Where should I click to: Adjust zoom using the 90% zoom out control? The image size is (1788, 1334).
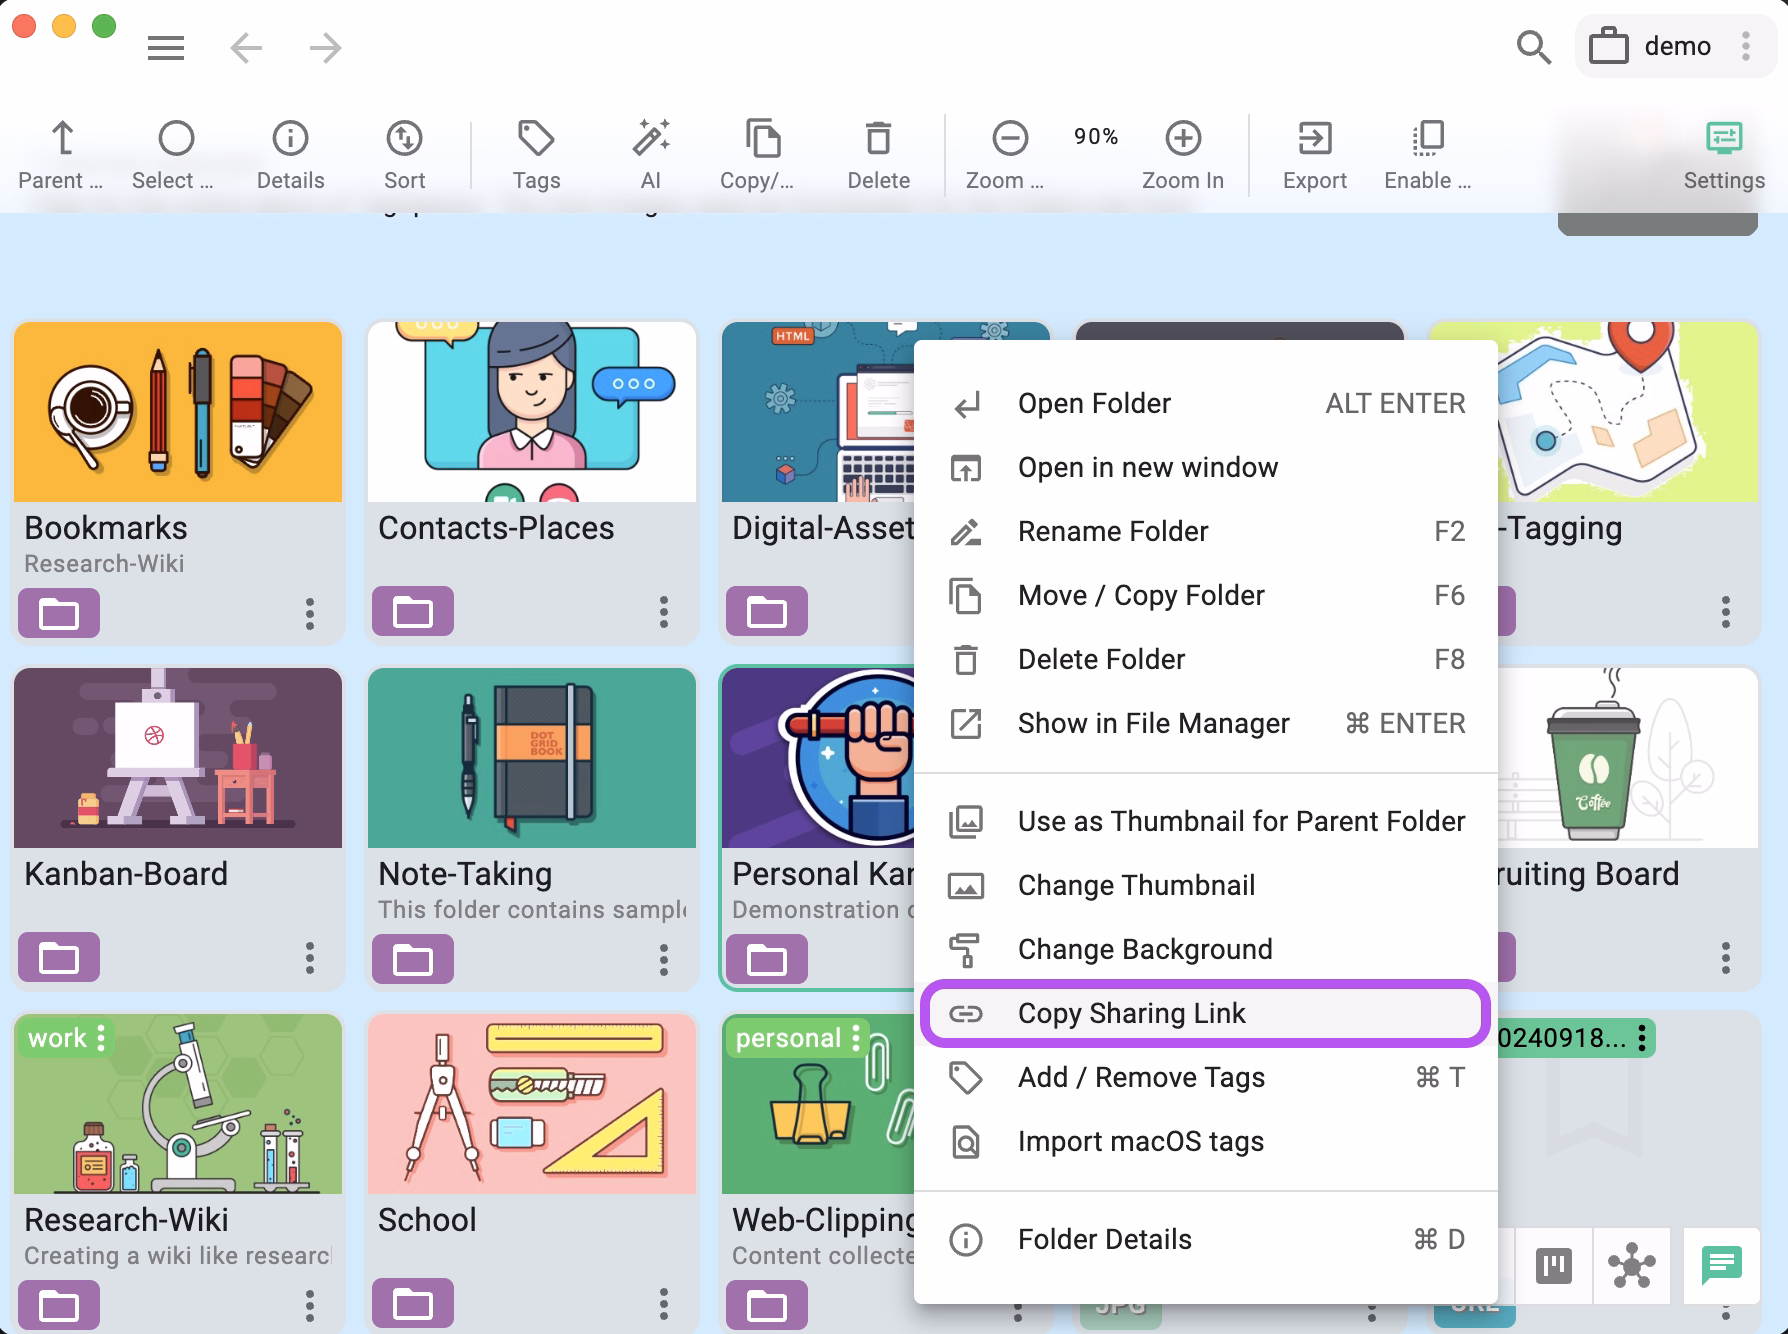[x=1010, y=140]
